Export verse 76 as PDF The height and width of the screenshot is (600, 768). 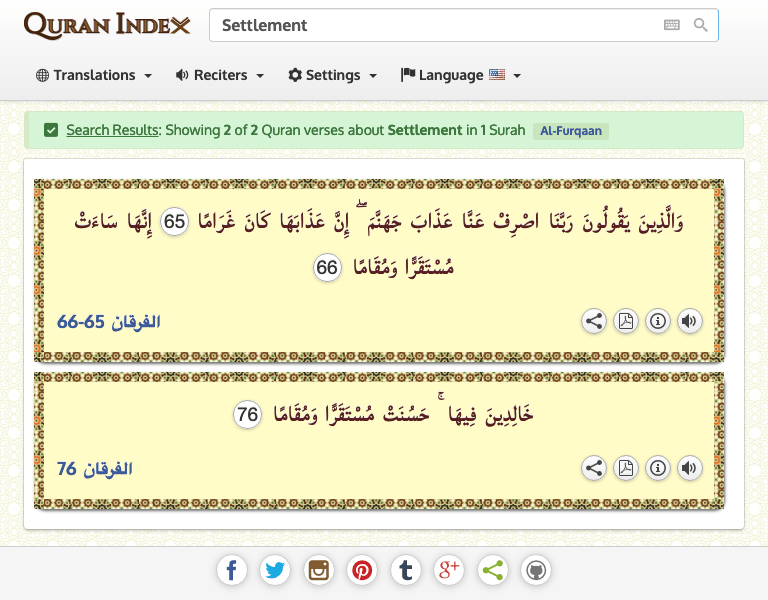(626, 467)
